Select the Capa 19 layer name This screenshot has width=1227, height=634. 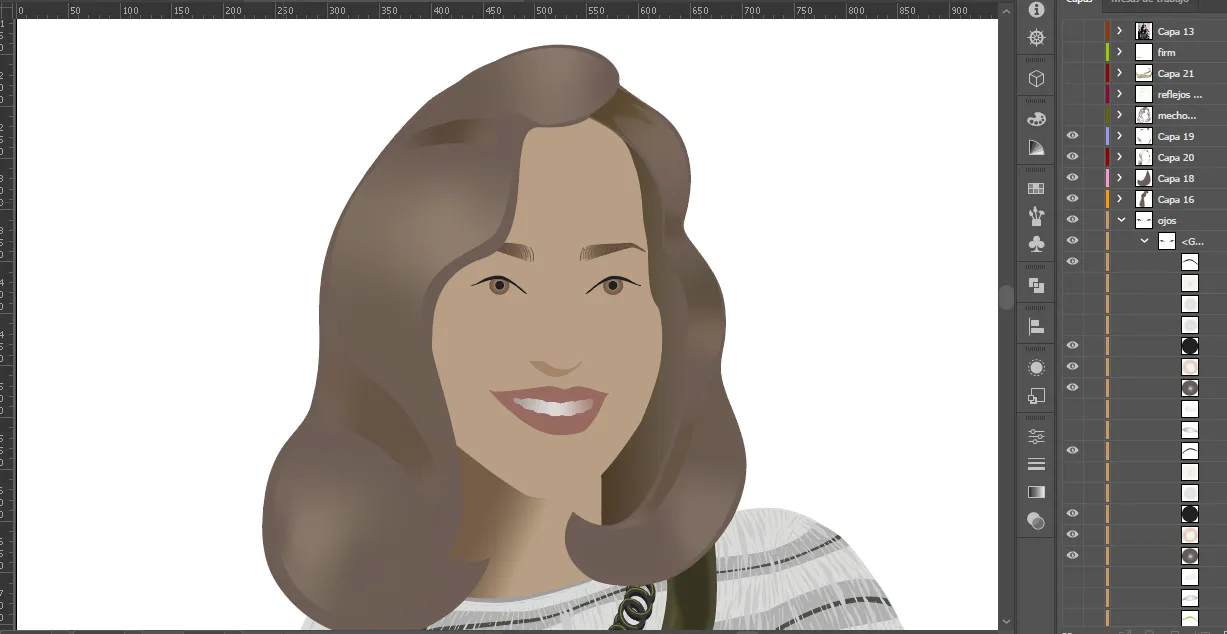pos(1176,137)
